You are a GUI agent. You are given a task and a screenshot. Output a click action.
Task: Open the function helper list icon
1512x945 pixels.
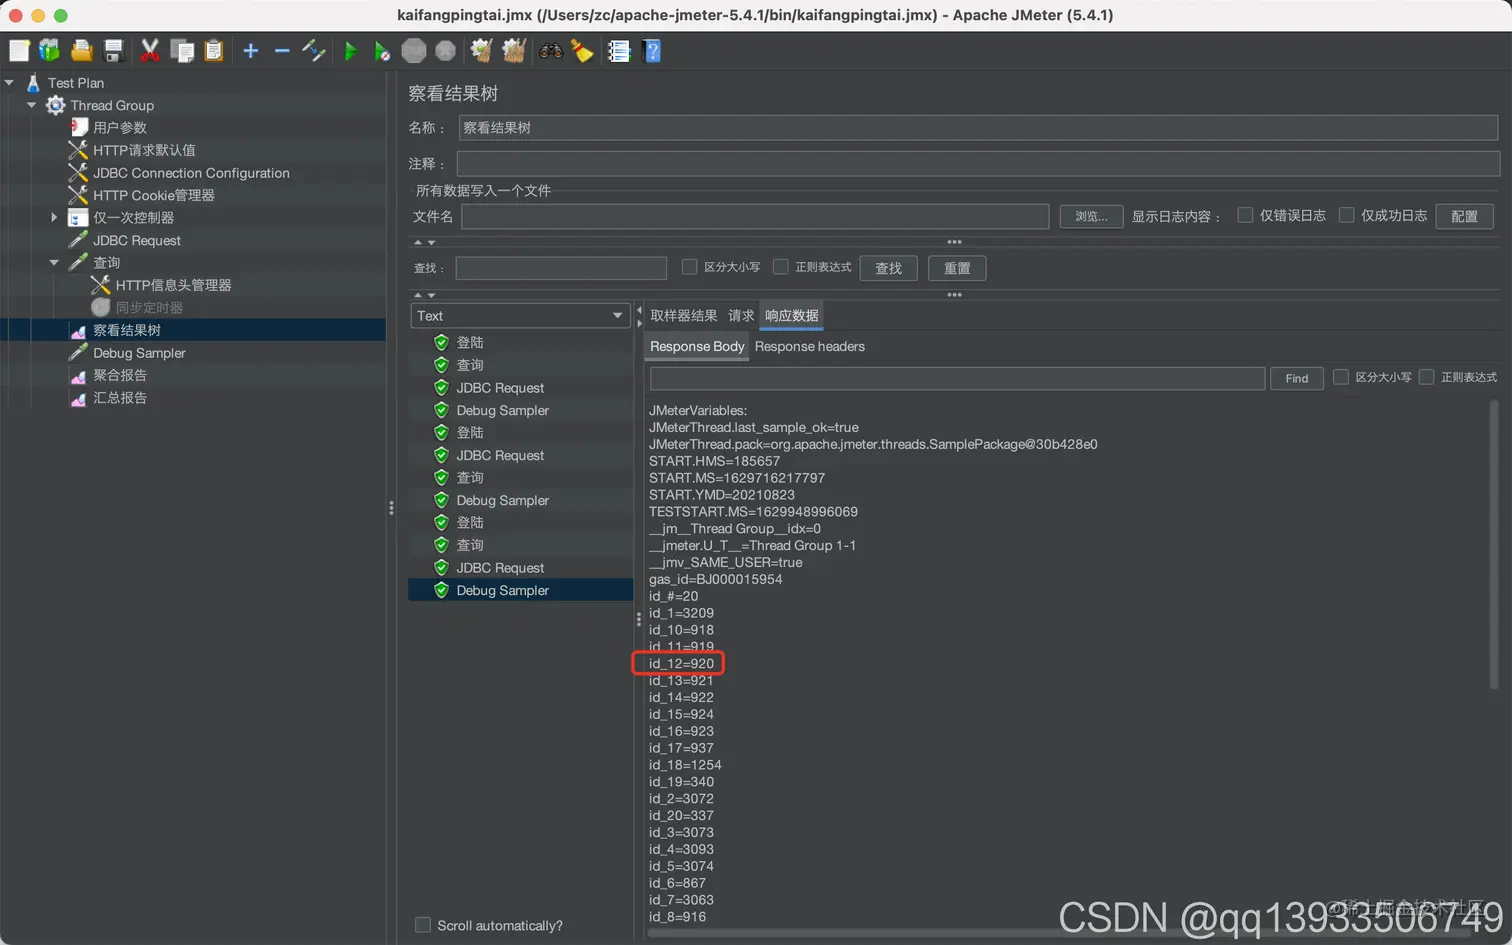point(619,51)
